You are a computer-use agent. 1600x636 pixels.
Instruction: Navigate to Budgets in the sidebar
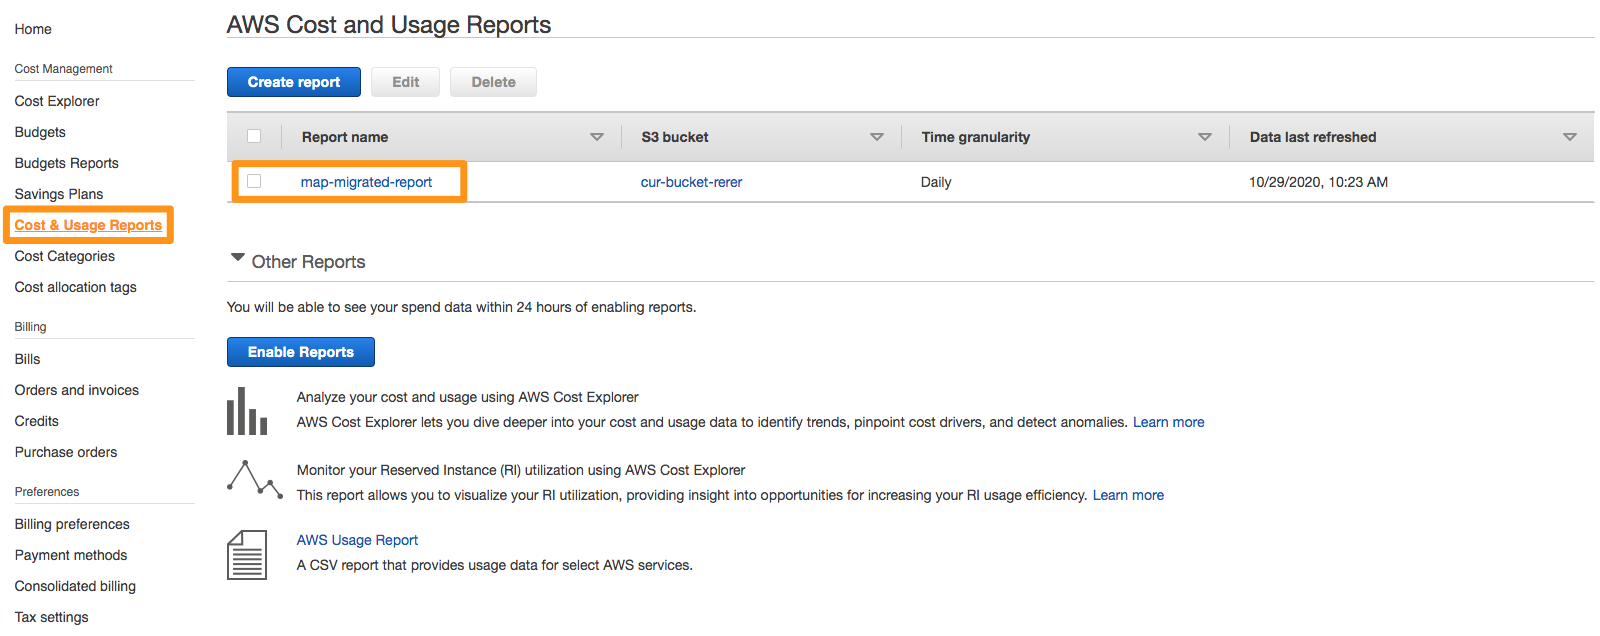(x=40, y=132)
